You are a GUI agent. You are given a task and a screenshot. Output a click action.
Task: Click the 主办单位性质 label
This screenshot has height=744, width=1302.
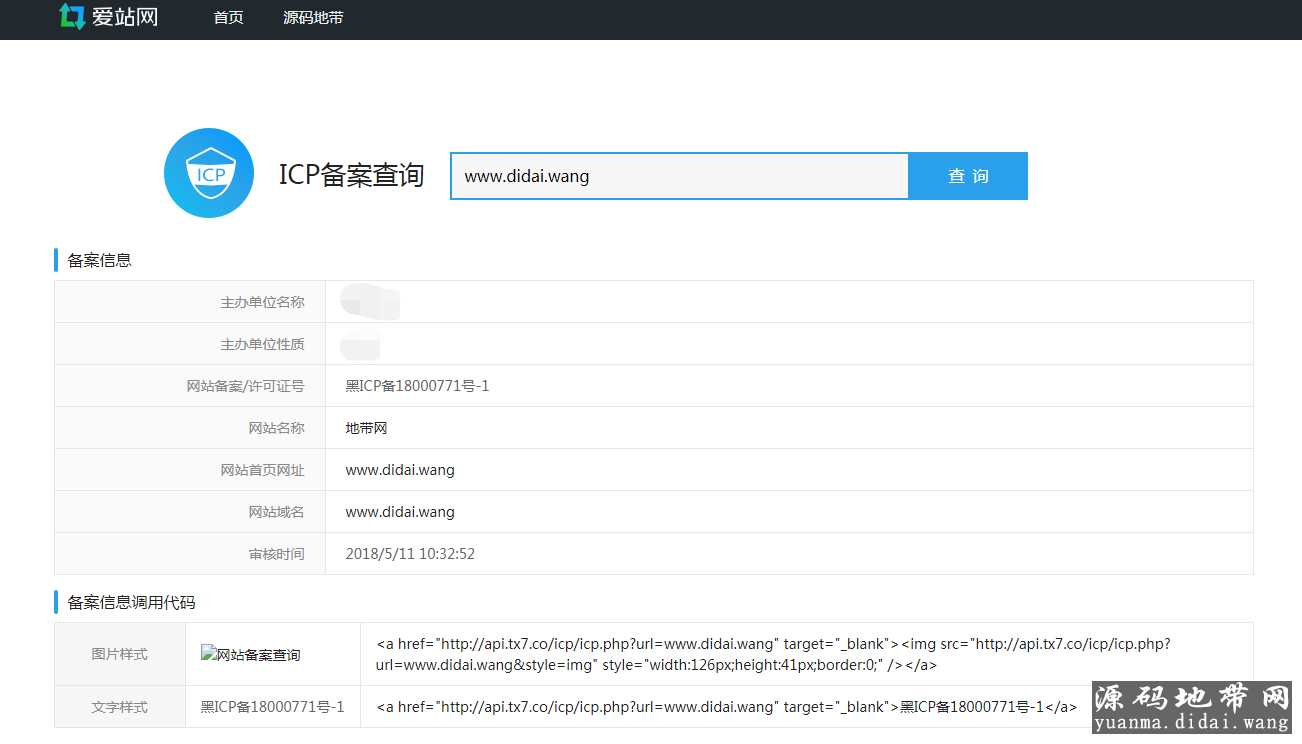coord(262,344)
